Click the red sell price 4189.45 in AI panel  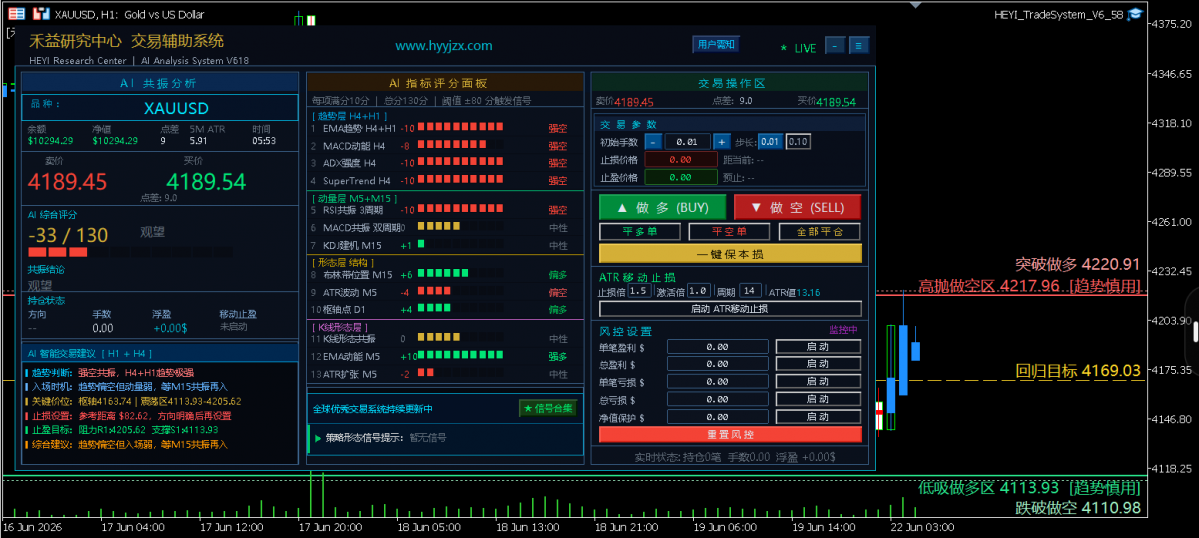point(67,181)
